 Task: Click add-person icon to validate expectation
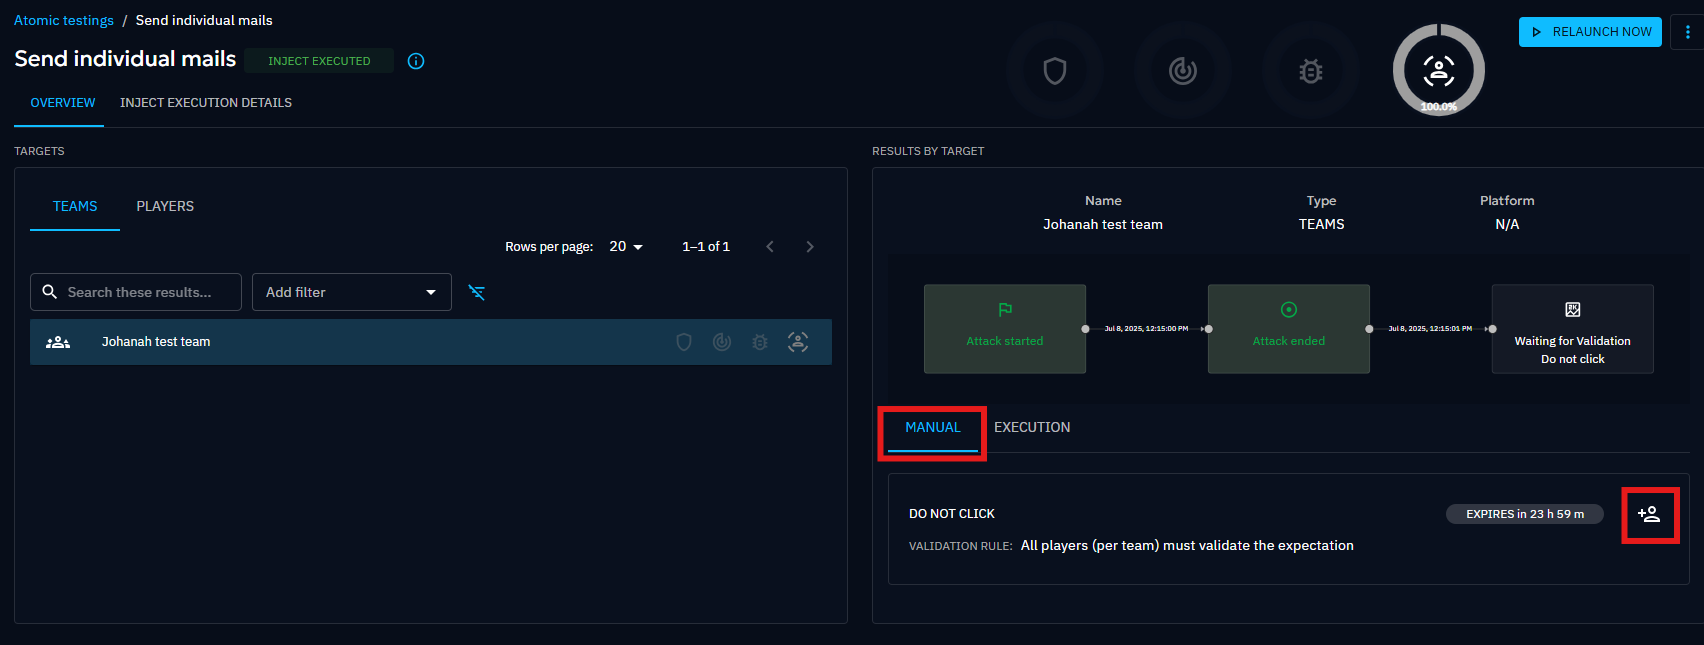1649,514
